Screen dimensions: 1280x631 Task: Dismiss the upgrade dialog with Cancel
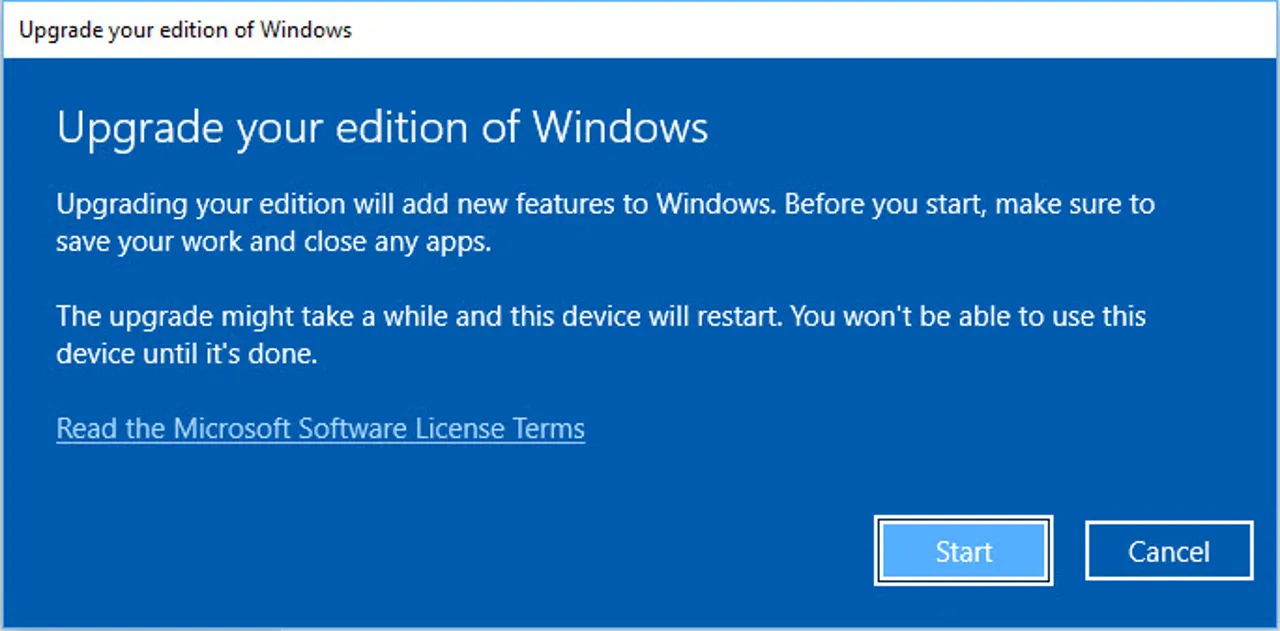[x=1168, y=551]
